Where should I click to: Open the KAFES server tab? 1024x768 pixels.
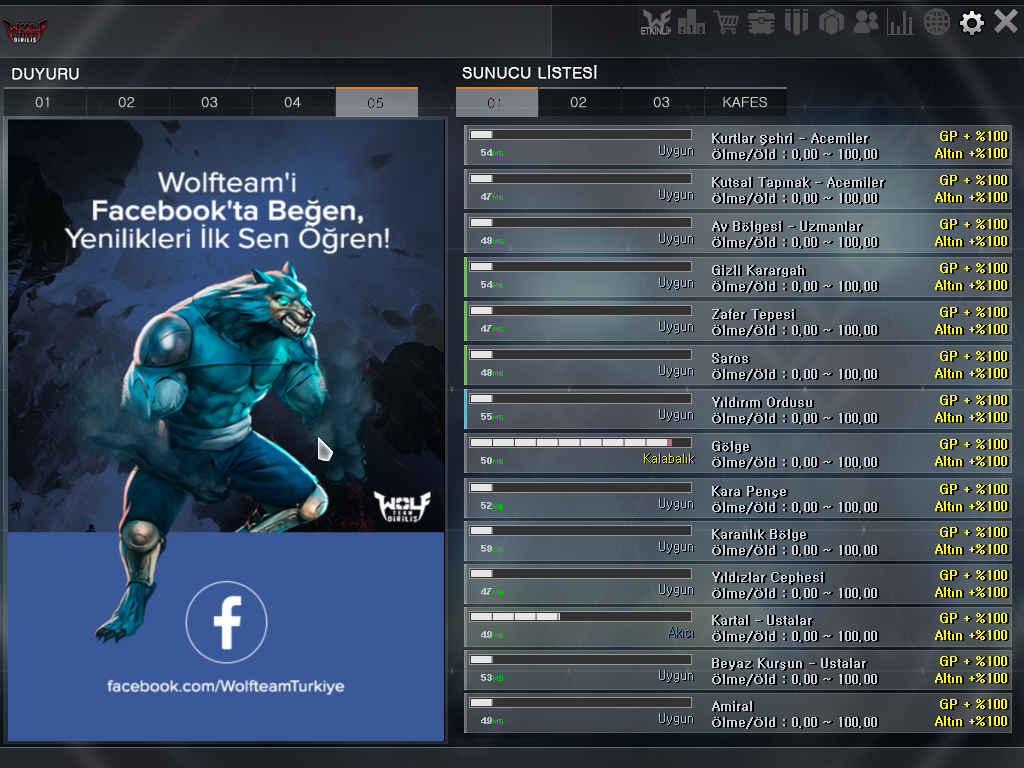pos(745,103)
